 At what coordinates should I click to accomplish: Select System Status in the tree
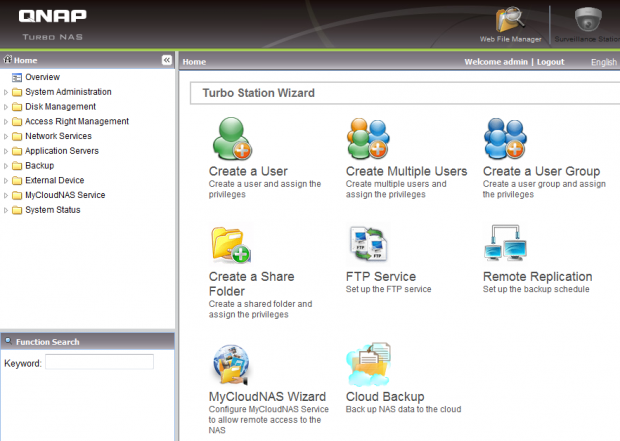coord(53,210)
